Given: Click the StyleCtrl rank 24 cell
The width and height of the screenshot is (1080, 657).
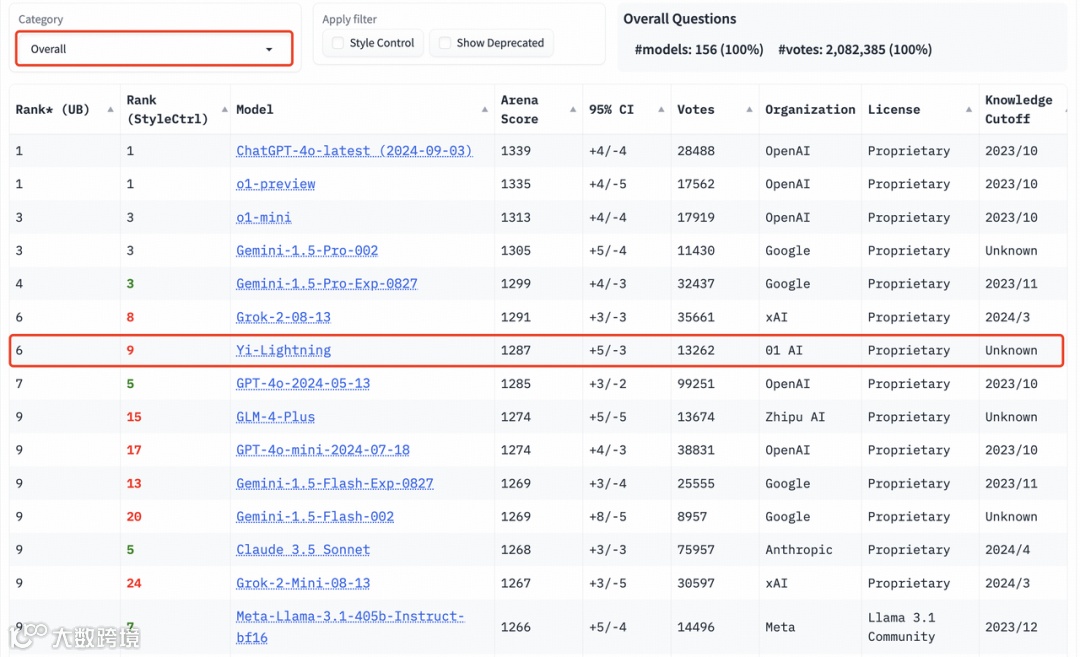Looking at the screenshot, I should (x=134, y=583).
